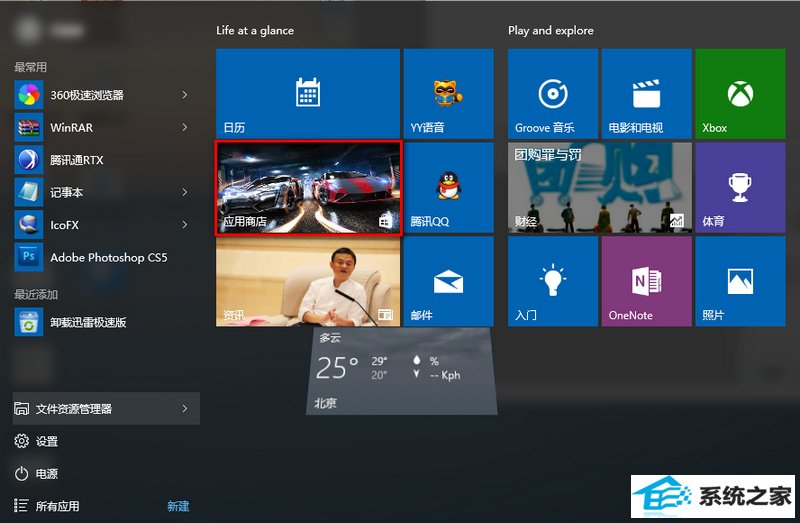Launch the YY语音 tile

coord(448,93)
